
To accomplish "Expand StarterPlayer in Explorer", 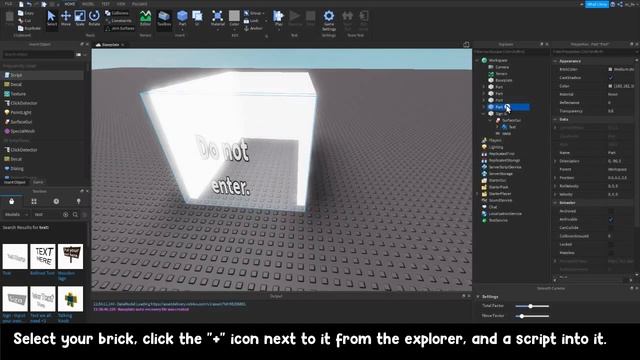I will (x=477, y=194).
